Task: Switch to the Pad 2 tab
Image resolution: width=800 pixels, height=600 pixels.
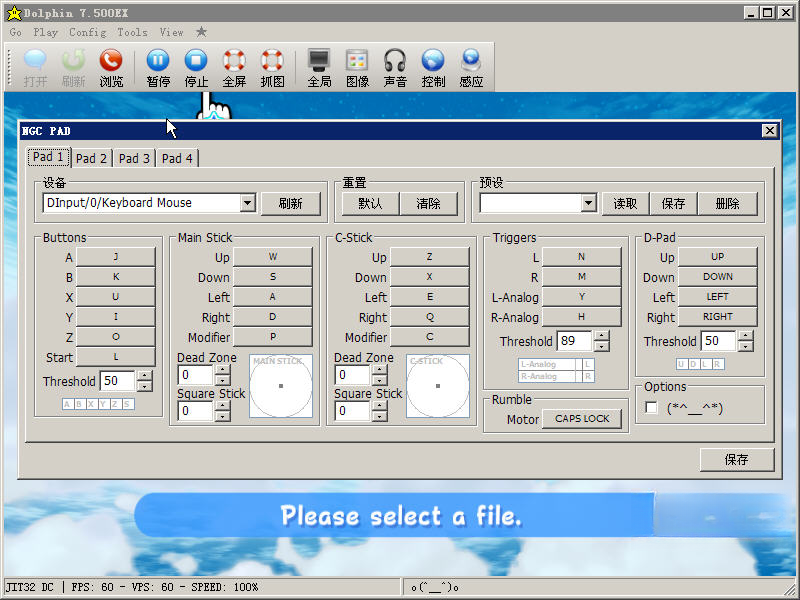Action: point(91,158)
